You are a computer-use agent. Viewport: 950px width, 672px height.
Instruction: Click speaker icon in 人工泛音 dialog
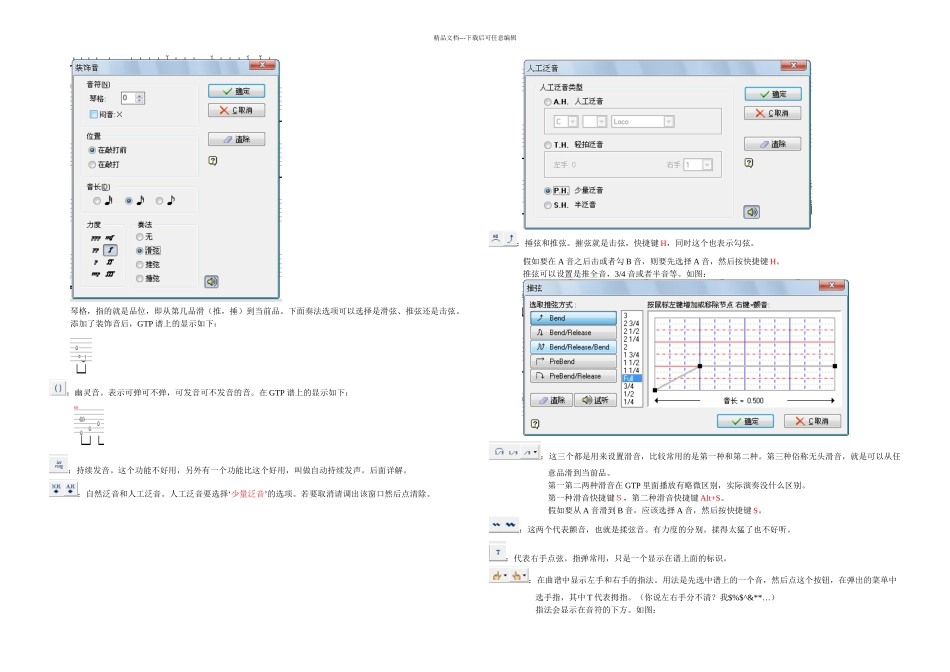[752, 212]
